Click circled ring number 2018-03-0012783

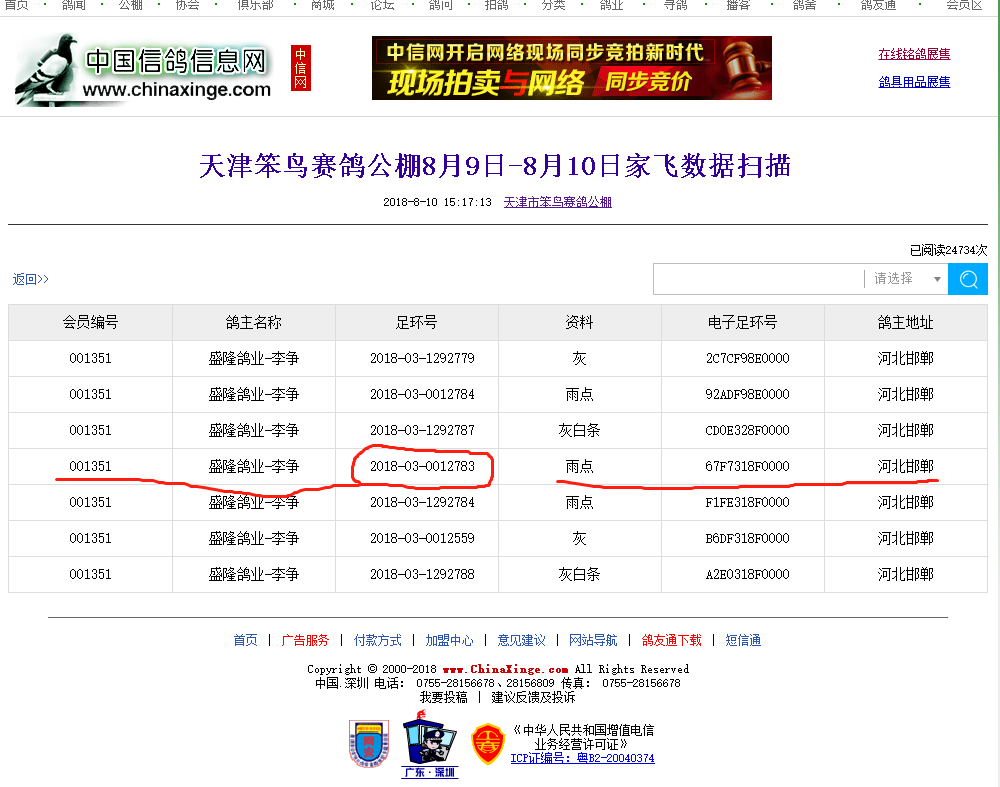422,466
